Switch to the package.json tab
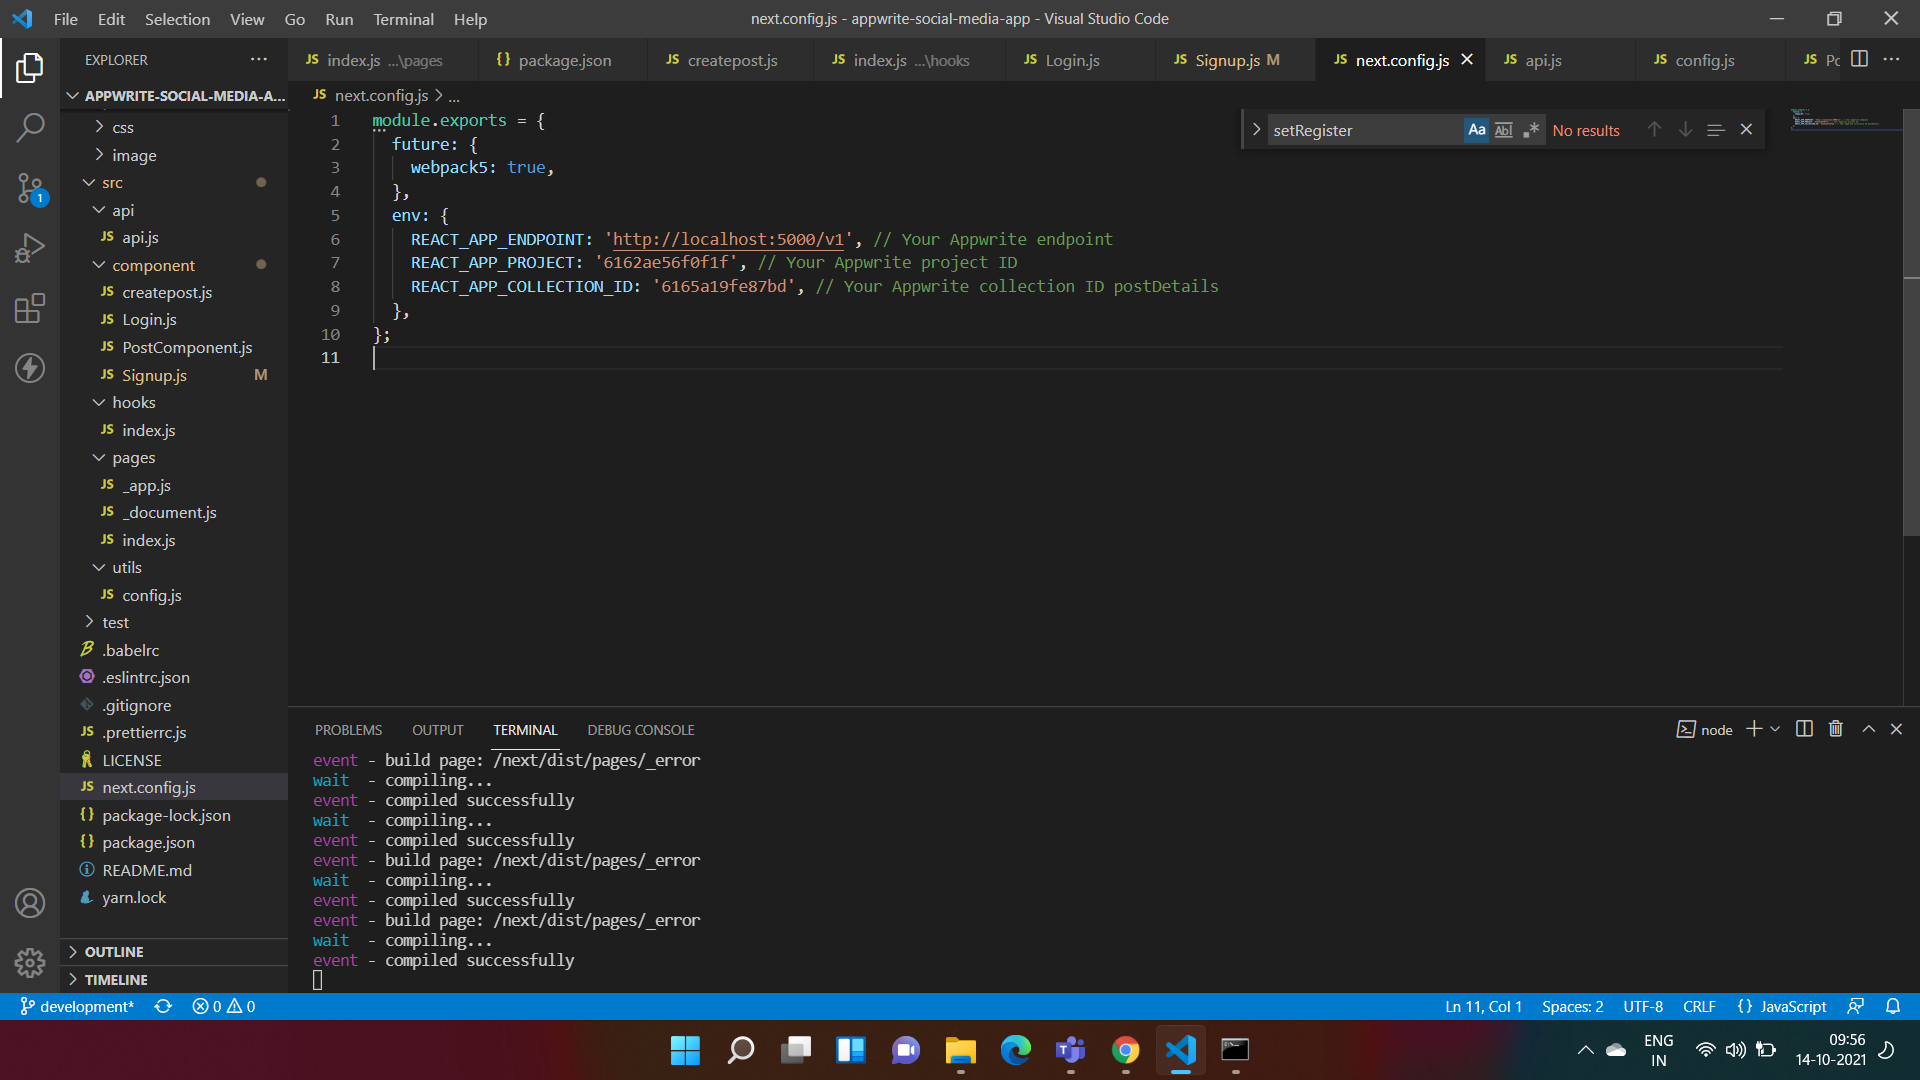1920x1080 pixels. [562, 60]
